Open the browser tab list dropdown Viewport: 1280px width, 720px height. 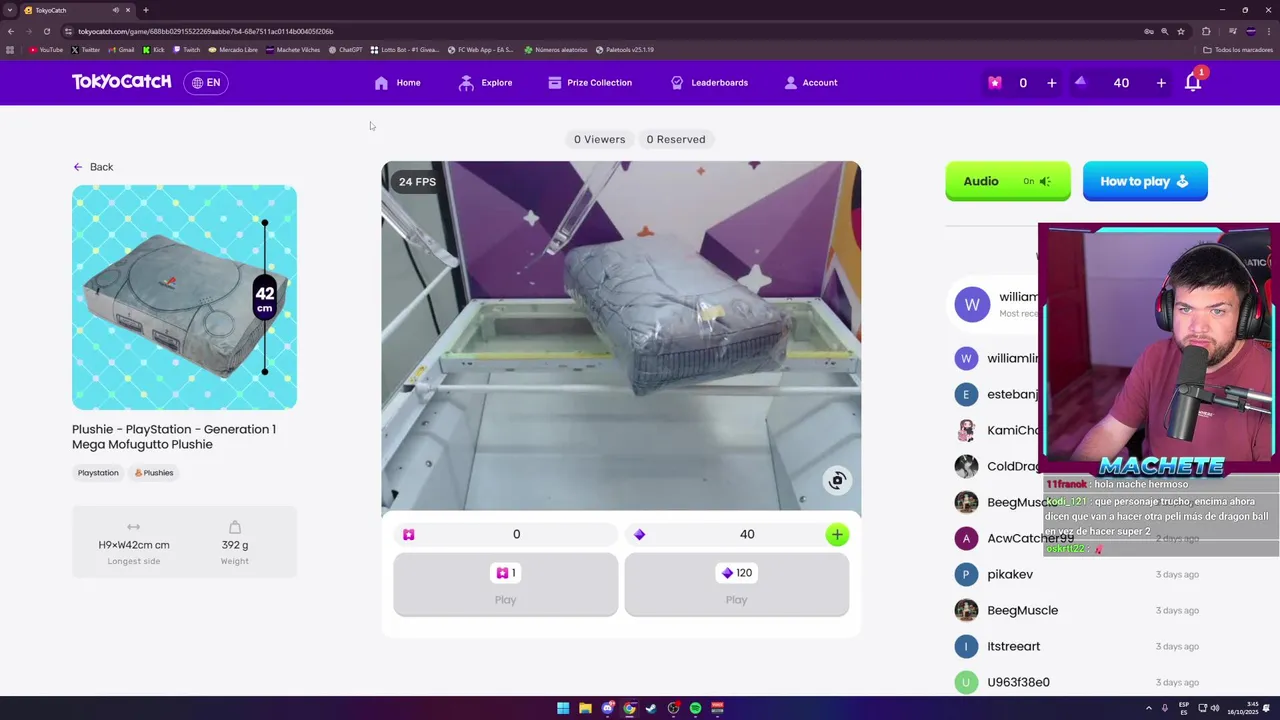(x=10, y=10)
